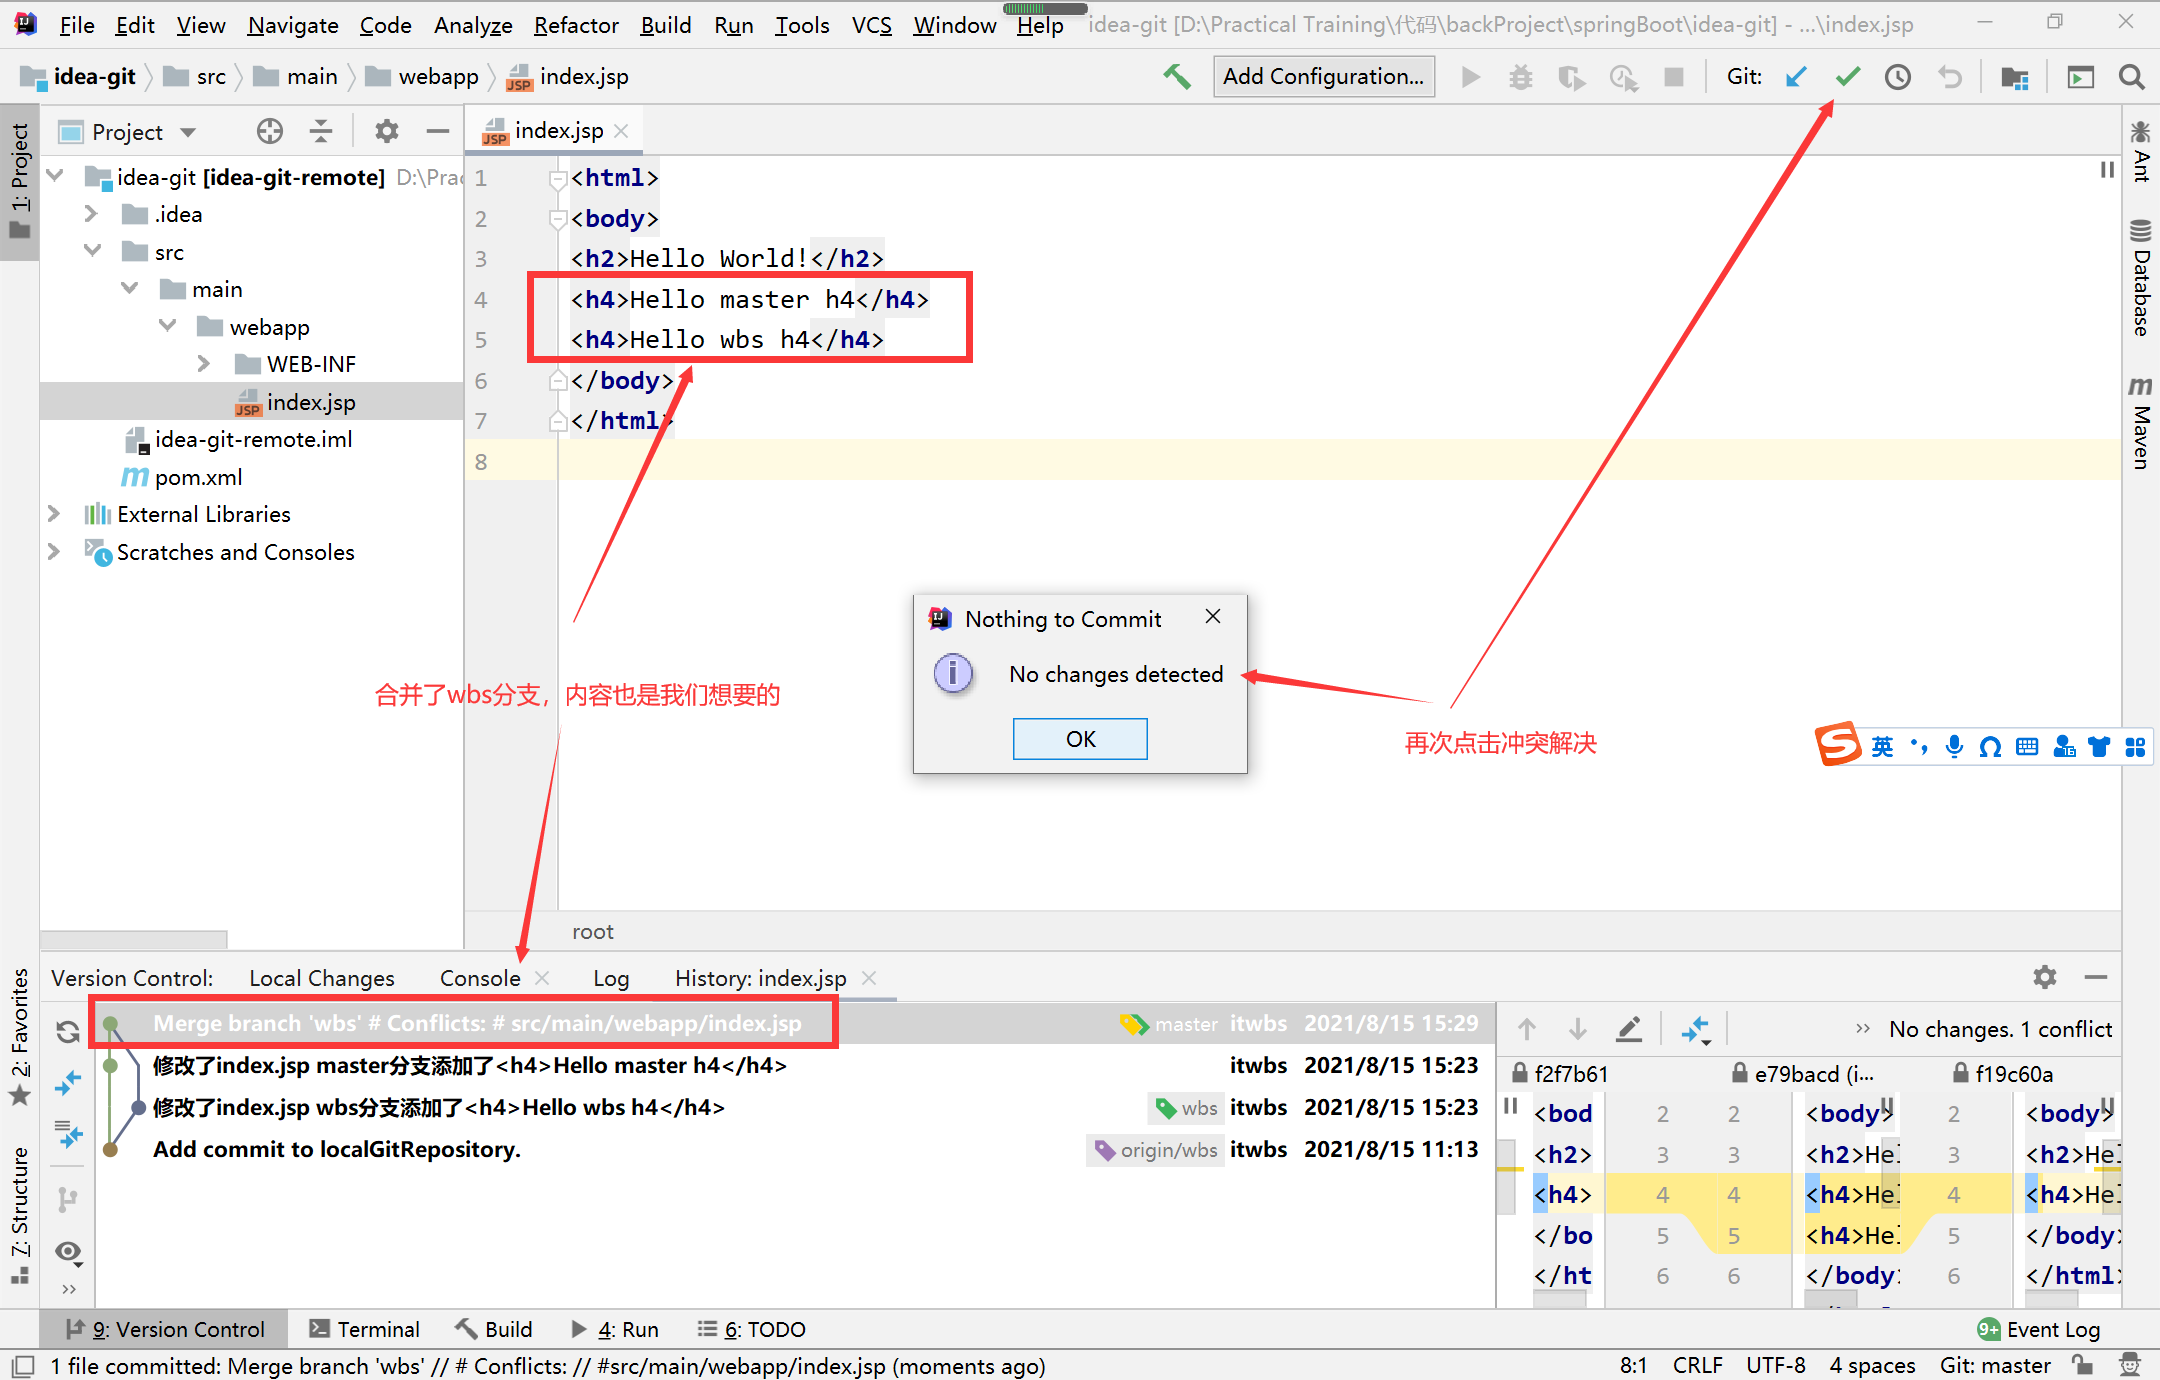Click the Search Everywhere magnifier icon
The image size is (2160, 1380).
pos(2132,76)
